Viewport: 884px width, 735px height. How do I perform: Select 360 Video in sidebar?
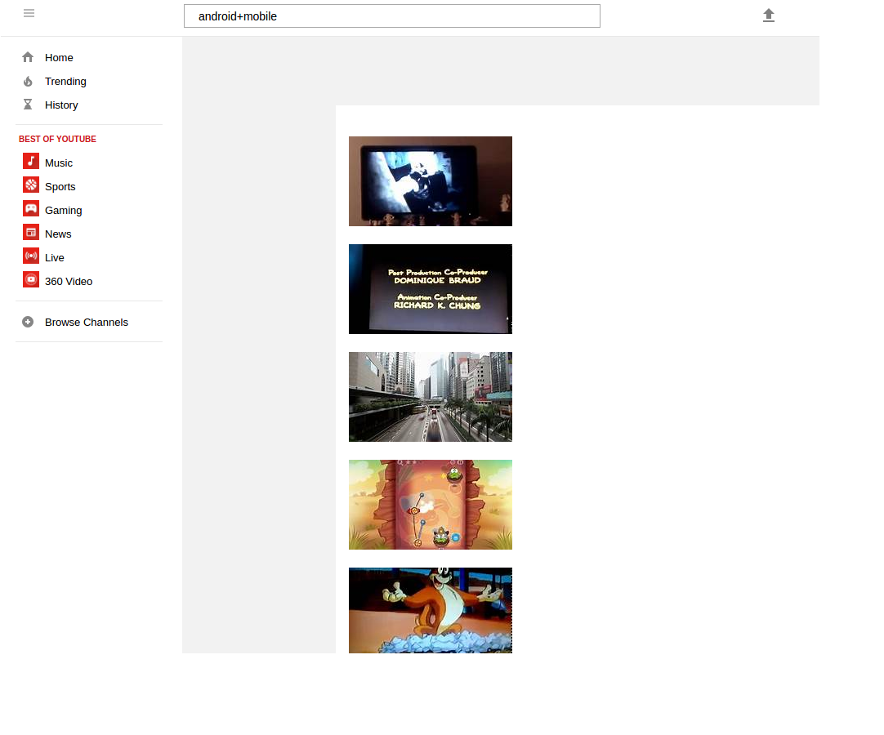coord(69,281)
